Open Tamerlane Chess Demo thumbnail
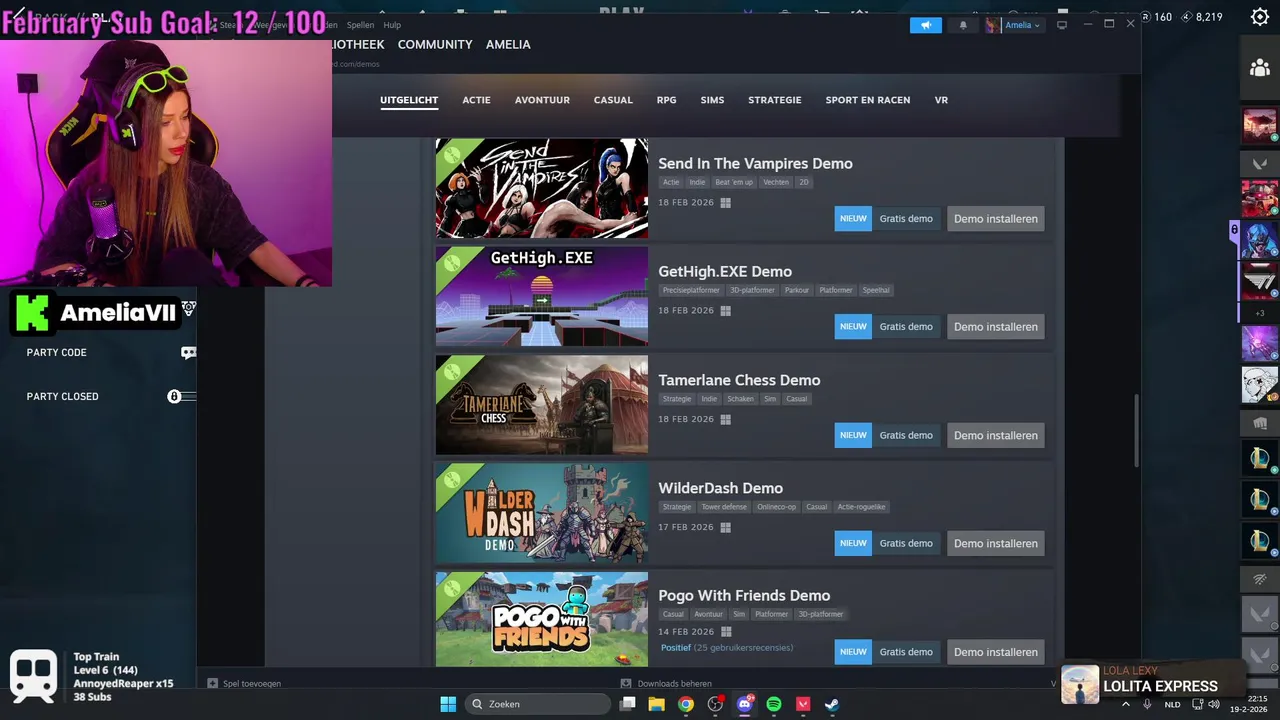Image resolution: width=1280 pixels, height=720 pixels. point(542,405)
